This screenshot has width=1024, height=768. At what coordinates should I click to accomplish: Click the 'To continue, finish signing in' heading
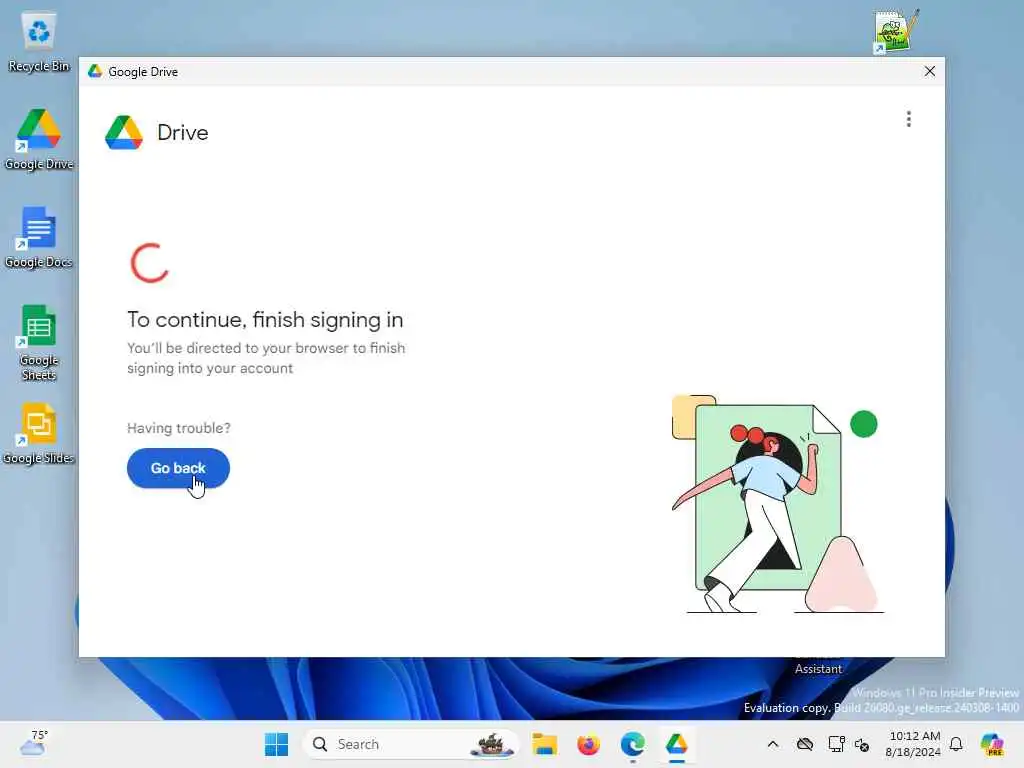[265, 319]
